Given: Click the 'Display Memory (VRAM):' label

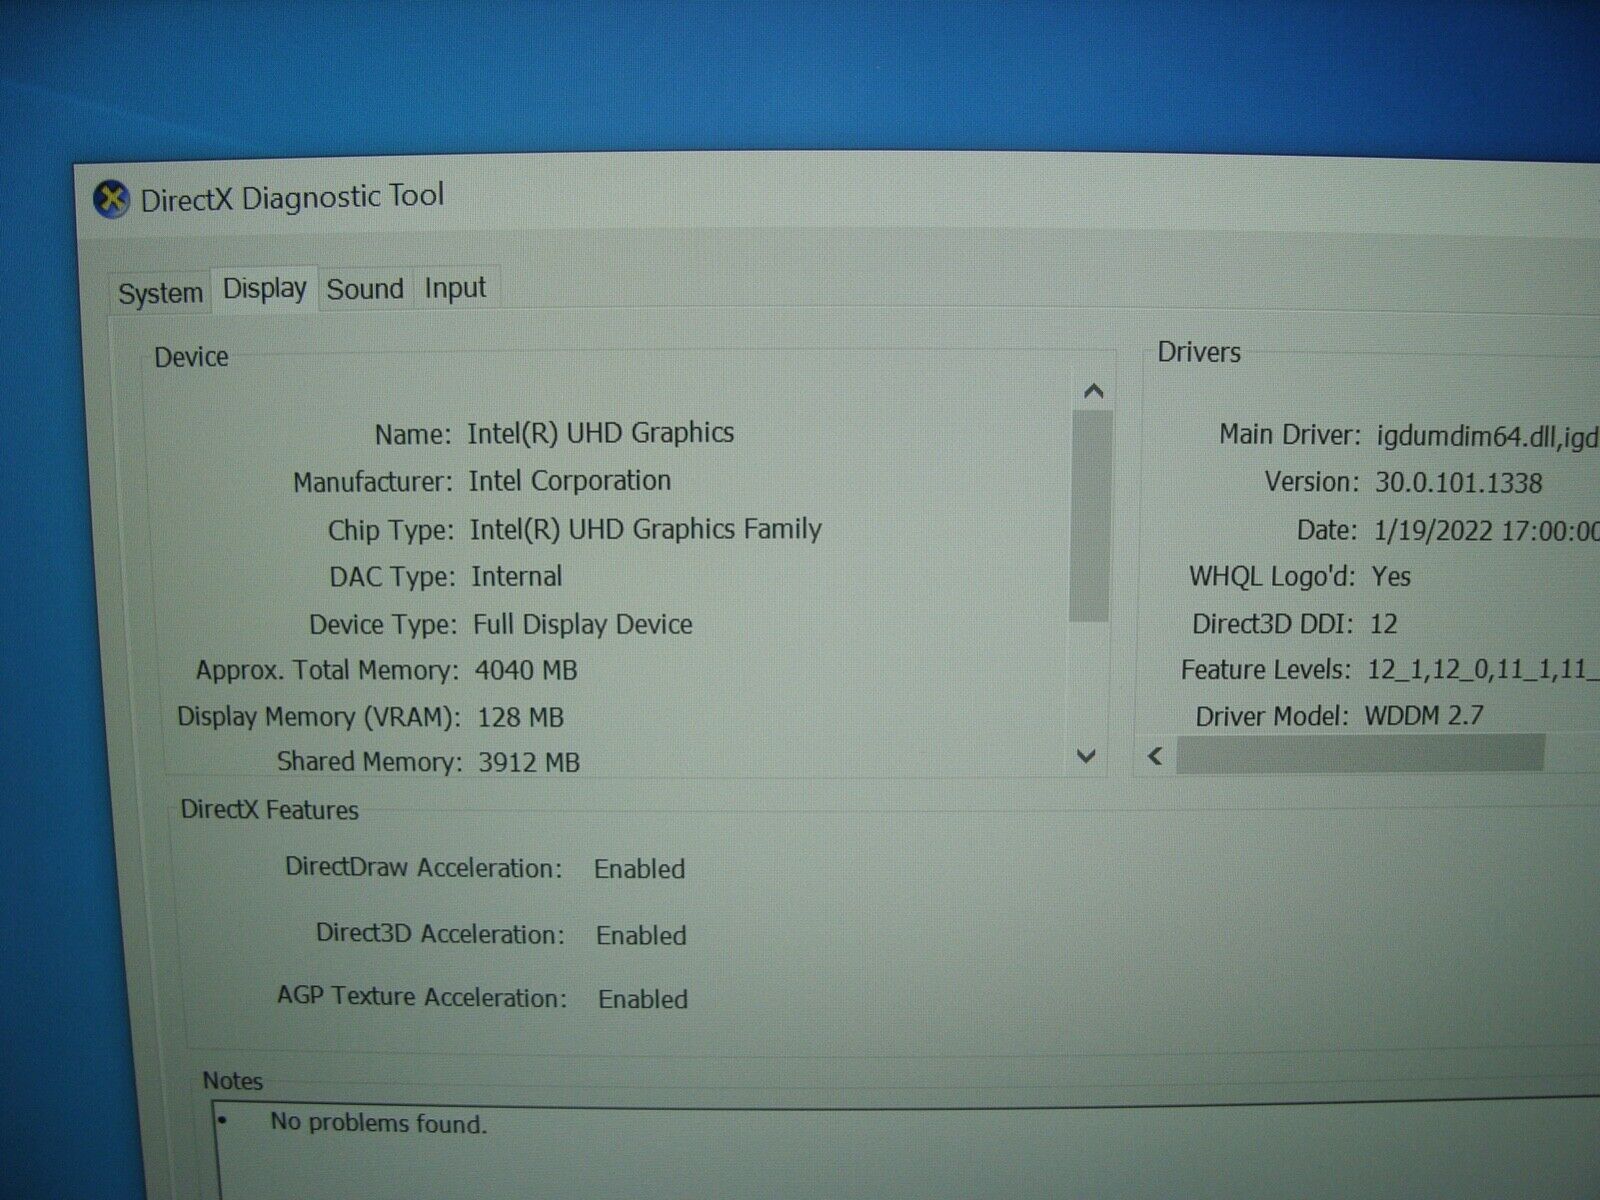Looking at the screenshot, I should (319, 717).
